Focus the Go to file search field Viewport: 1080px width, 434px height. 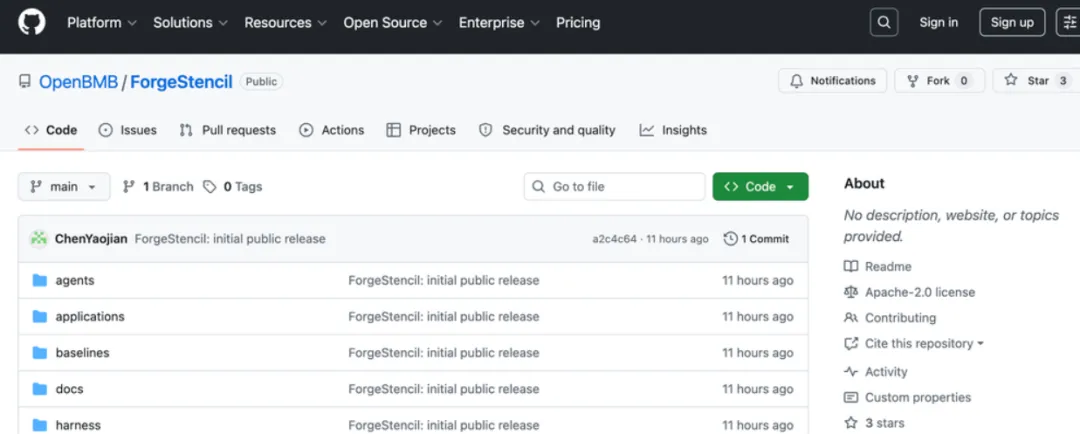pyautogui.click(x=614, y=187)
